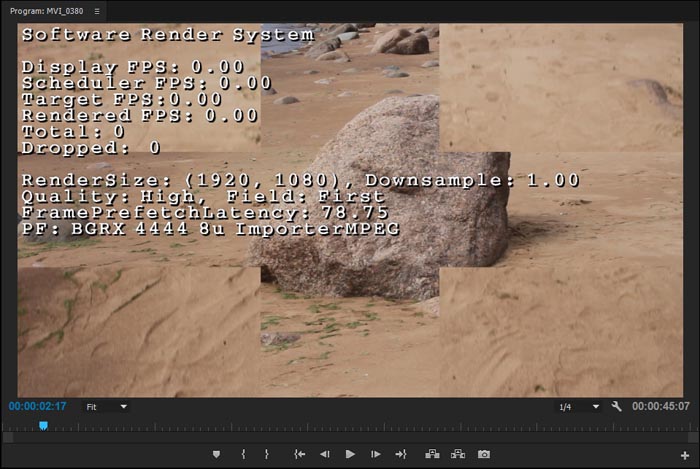Click the 'PF: BGRX 4444 8u ImporterMPEG' line

(x=210, y=229)
